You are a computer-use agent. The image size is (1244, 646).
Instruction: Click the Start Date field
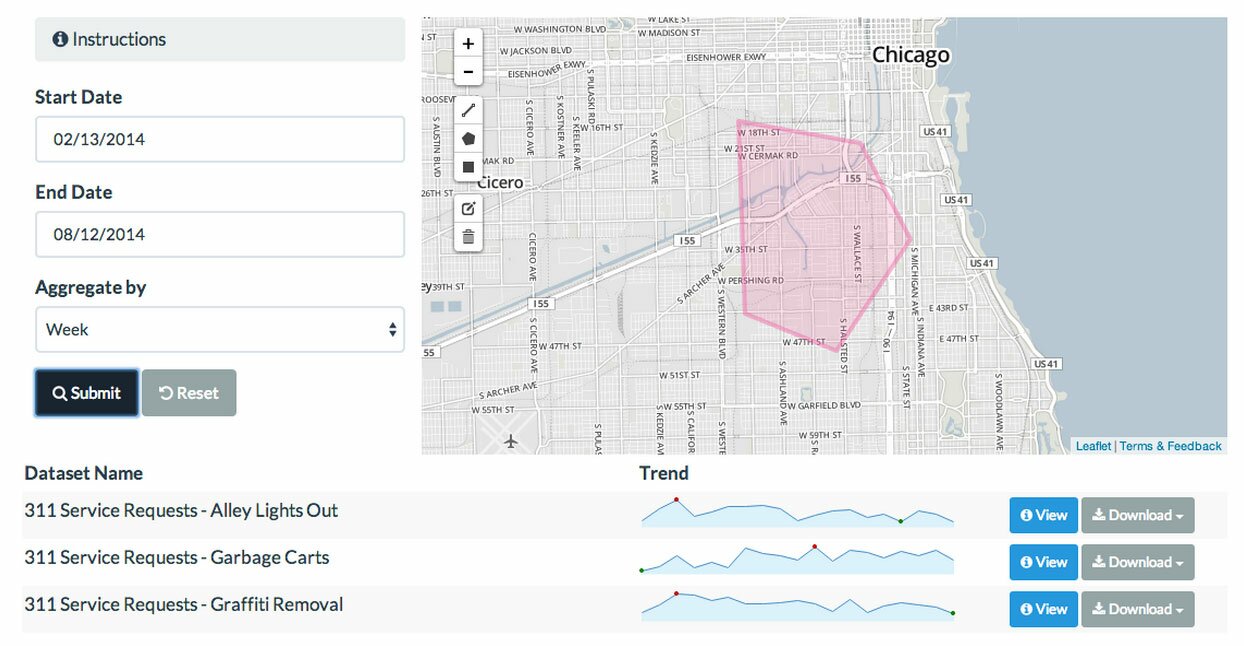pos(220,139)
